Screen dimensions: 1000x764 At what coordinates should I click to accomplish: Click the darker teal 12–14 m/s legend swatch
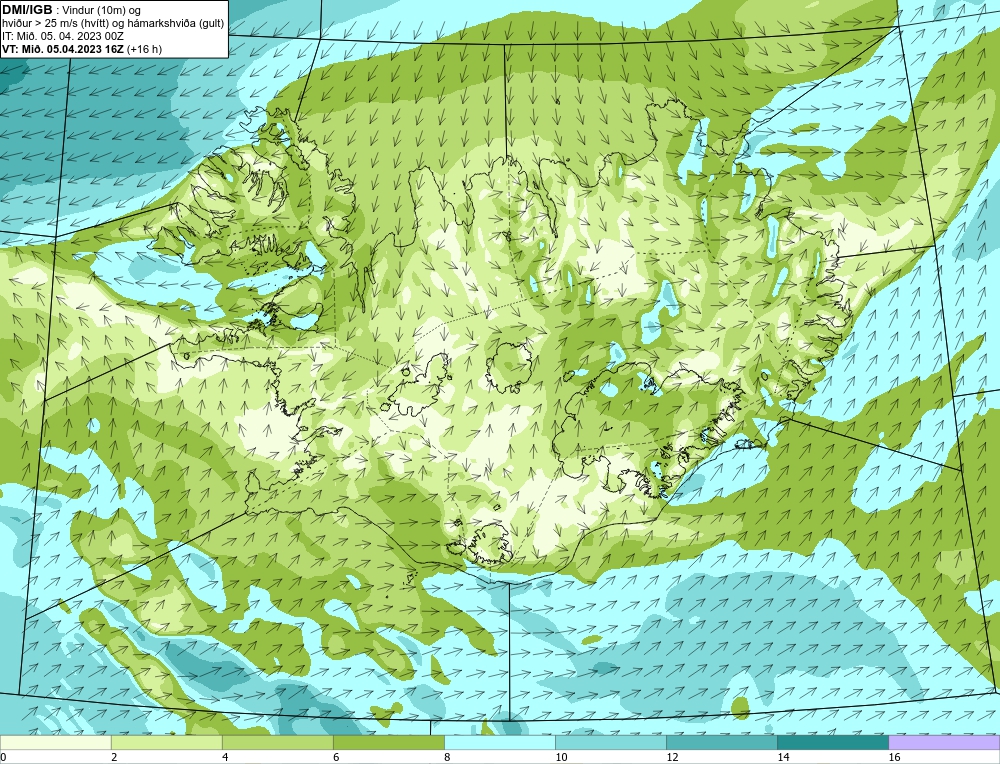[721, 742]
